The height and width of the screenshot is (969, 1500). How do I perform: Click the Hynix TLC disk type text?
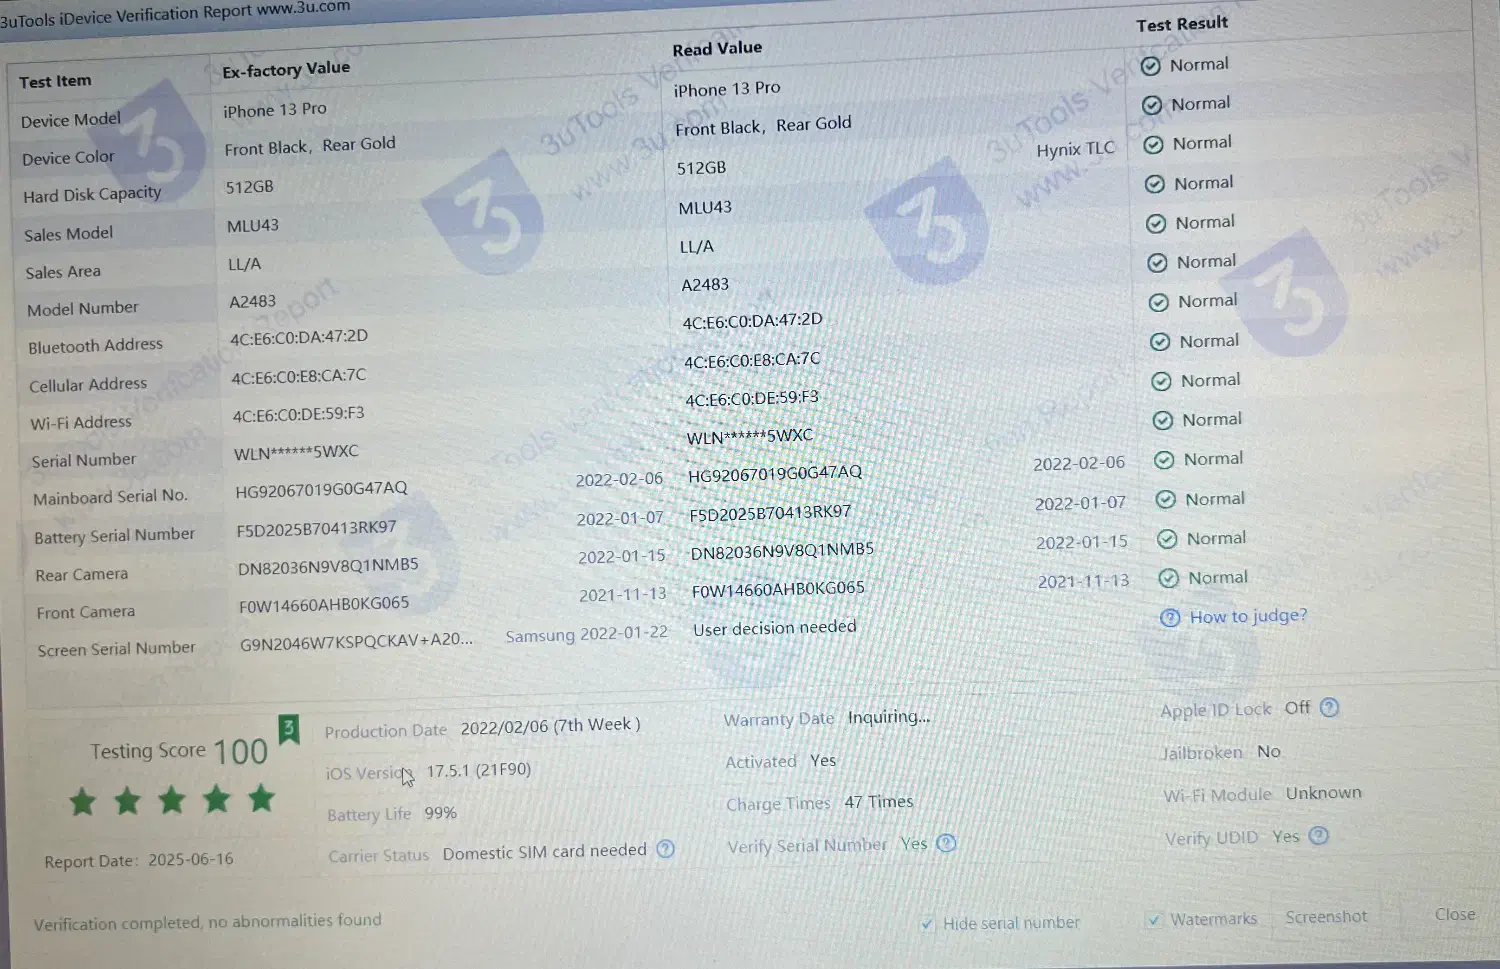pyautogui.click(x=1075, y=149)
